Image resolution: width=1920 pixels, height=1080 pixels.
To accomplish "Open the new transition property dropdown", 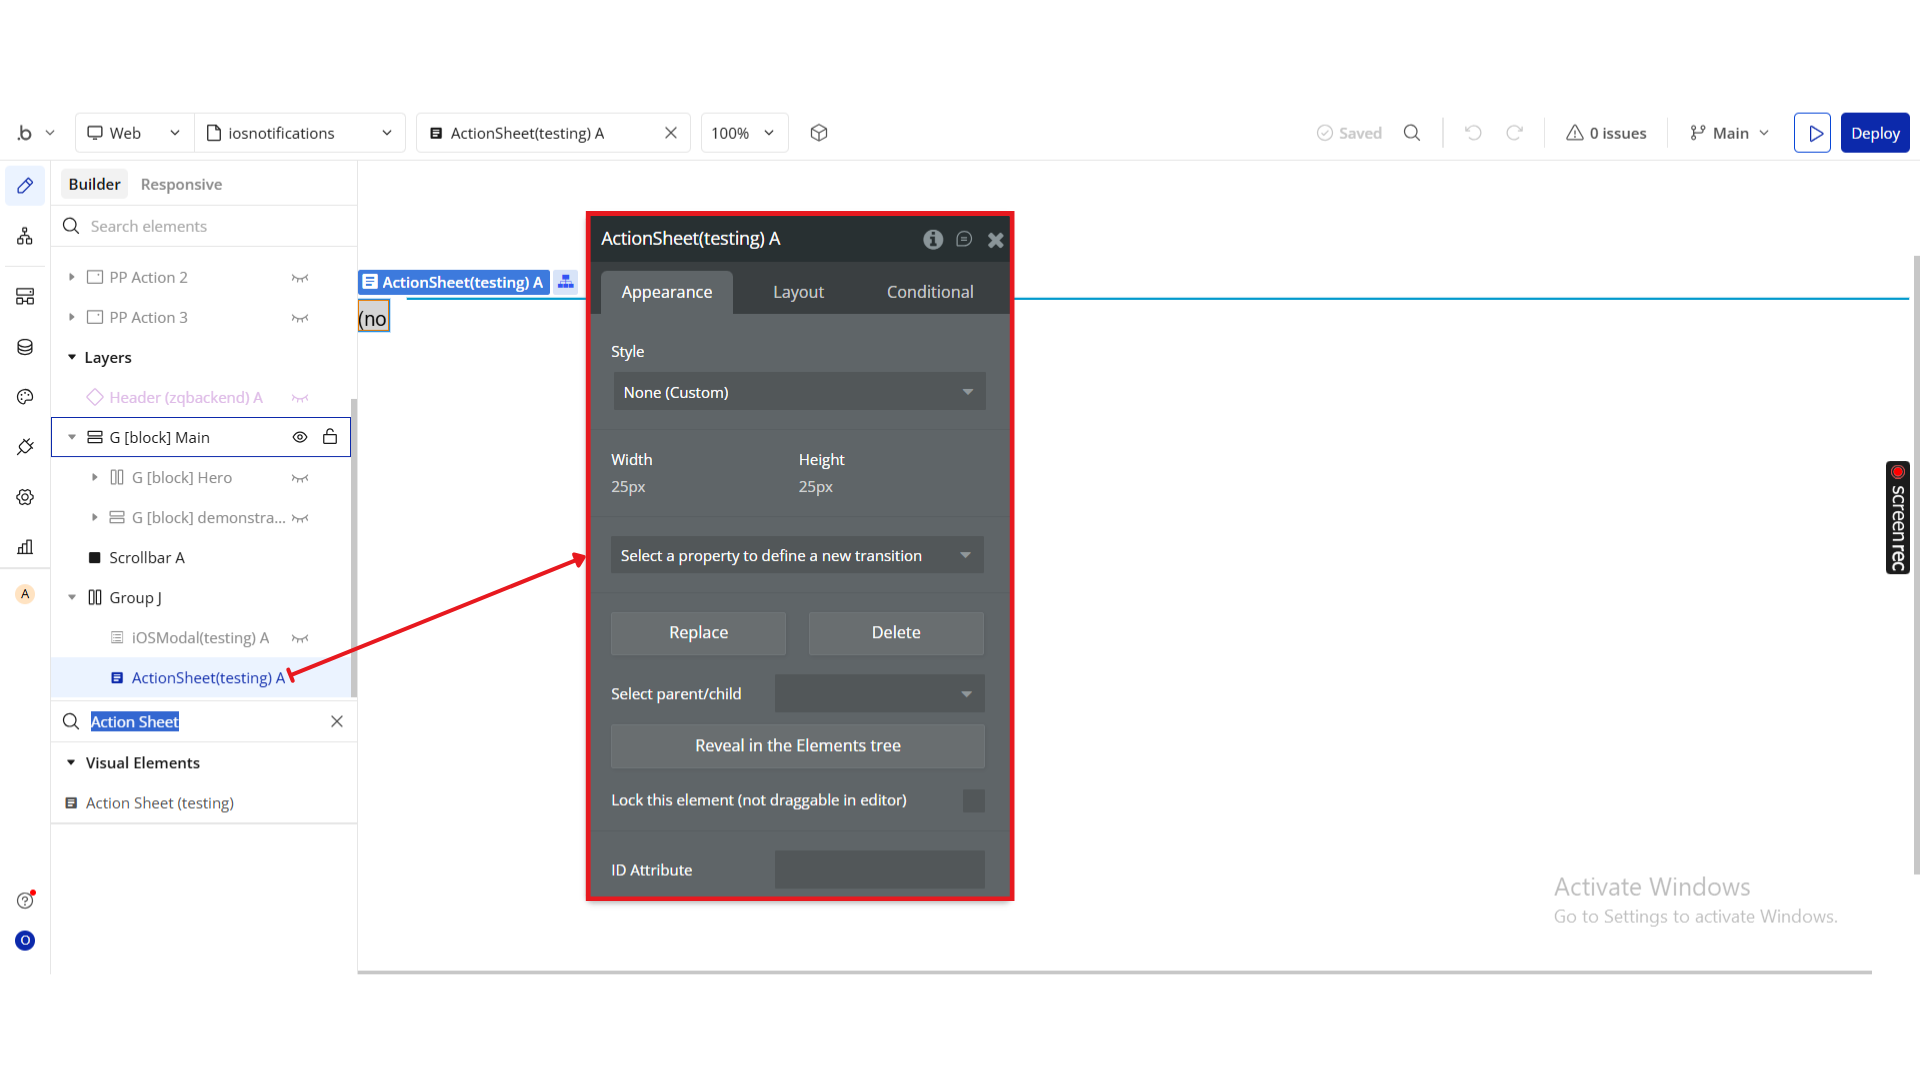I will pyautogui.click(x=797, y=555).
